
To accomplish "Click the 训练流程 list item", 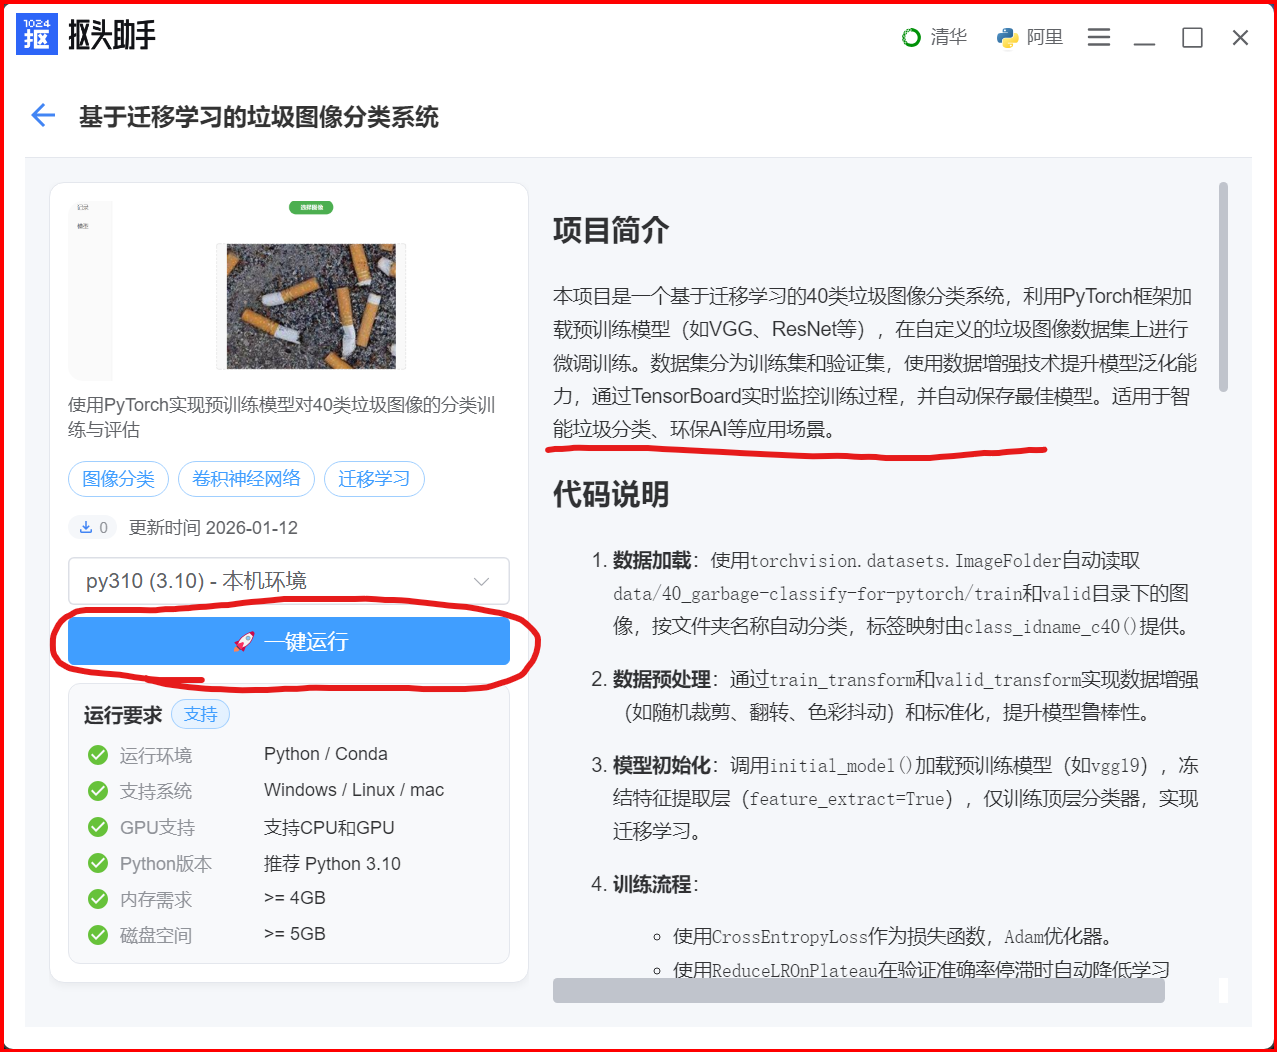I will (655, 884).
